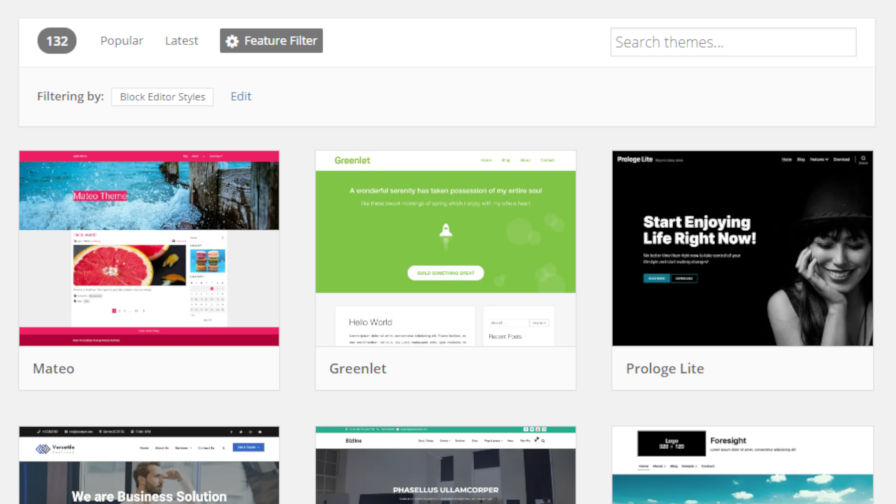Screen dimensions: 896x504
Task: Select the Prologe Lite theme name
Action: (x=664, y=369)
